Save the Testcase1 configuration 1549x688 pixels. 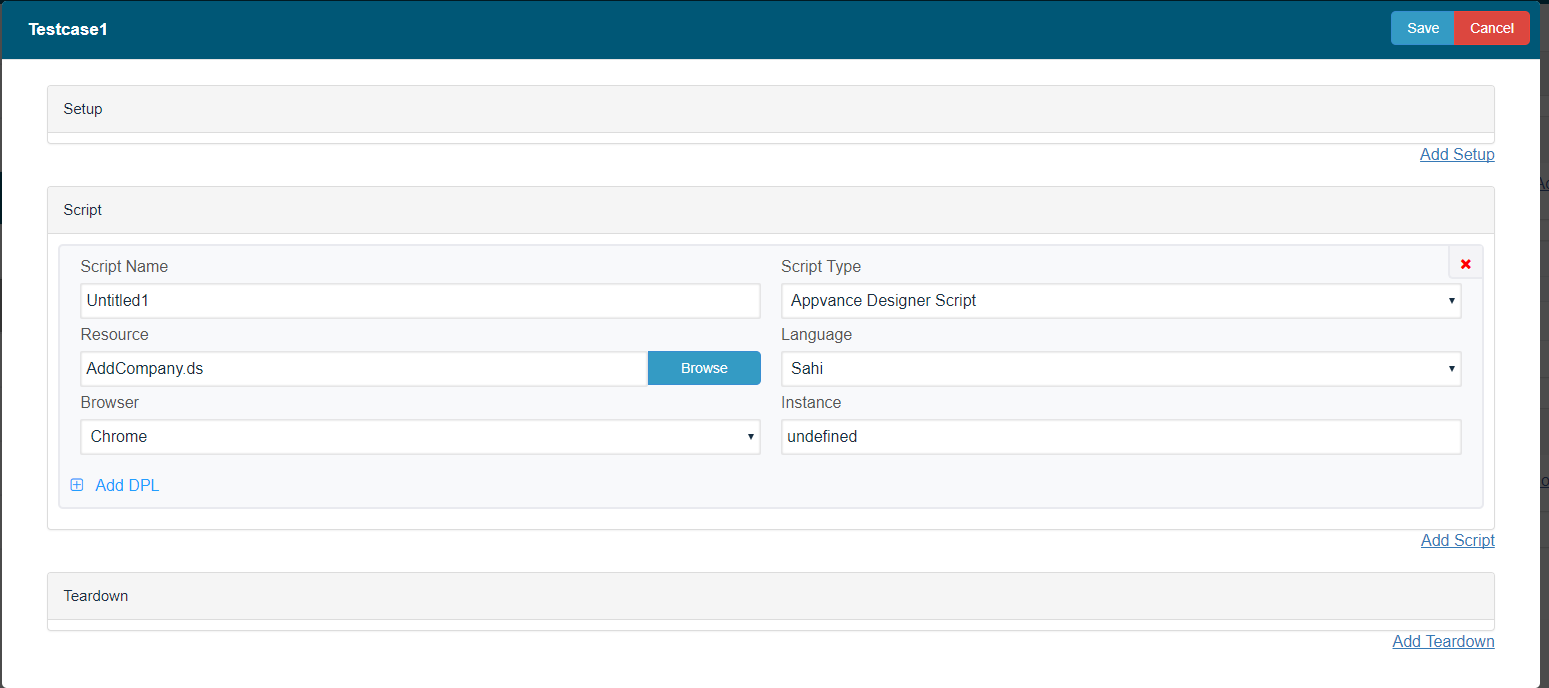[1422, 28]
